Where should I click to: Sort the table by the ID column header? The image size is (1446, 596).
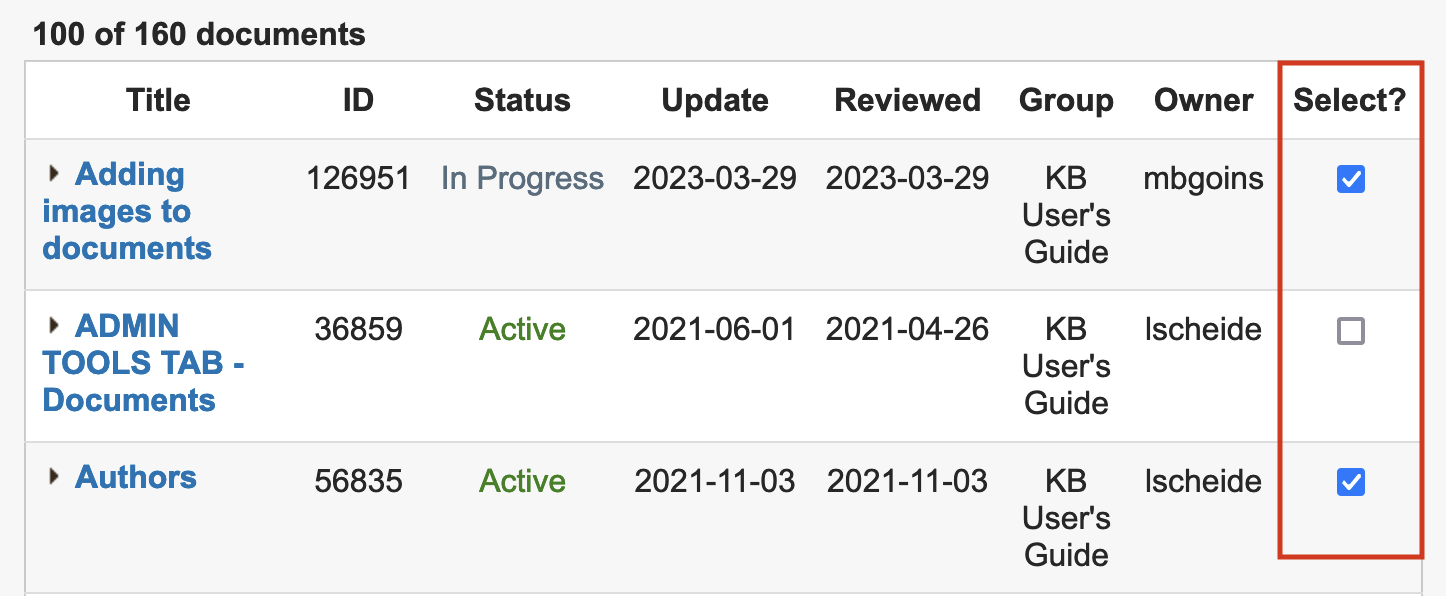click(358, 100)
